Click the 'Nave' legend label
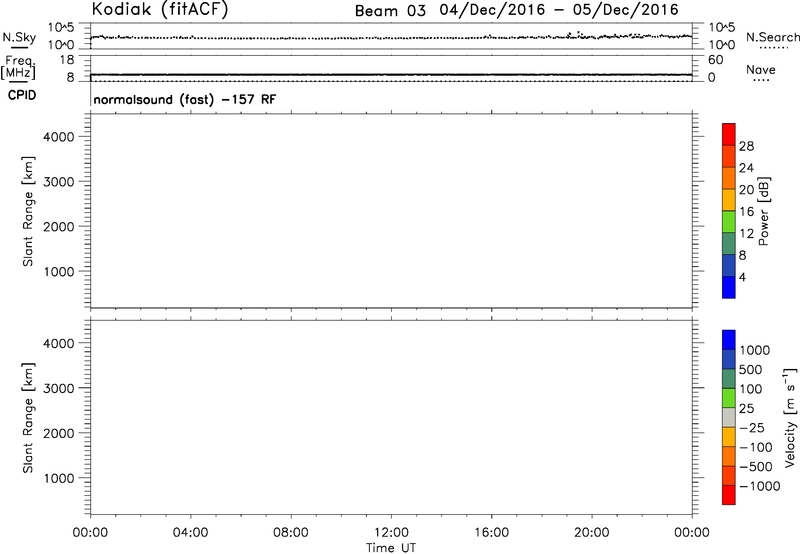 [x=761, y=70]
